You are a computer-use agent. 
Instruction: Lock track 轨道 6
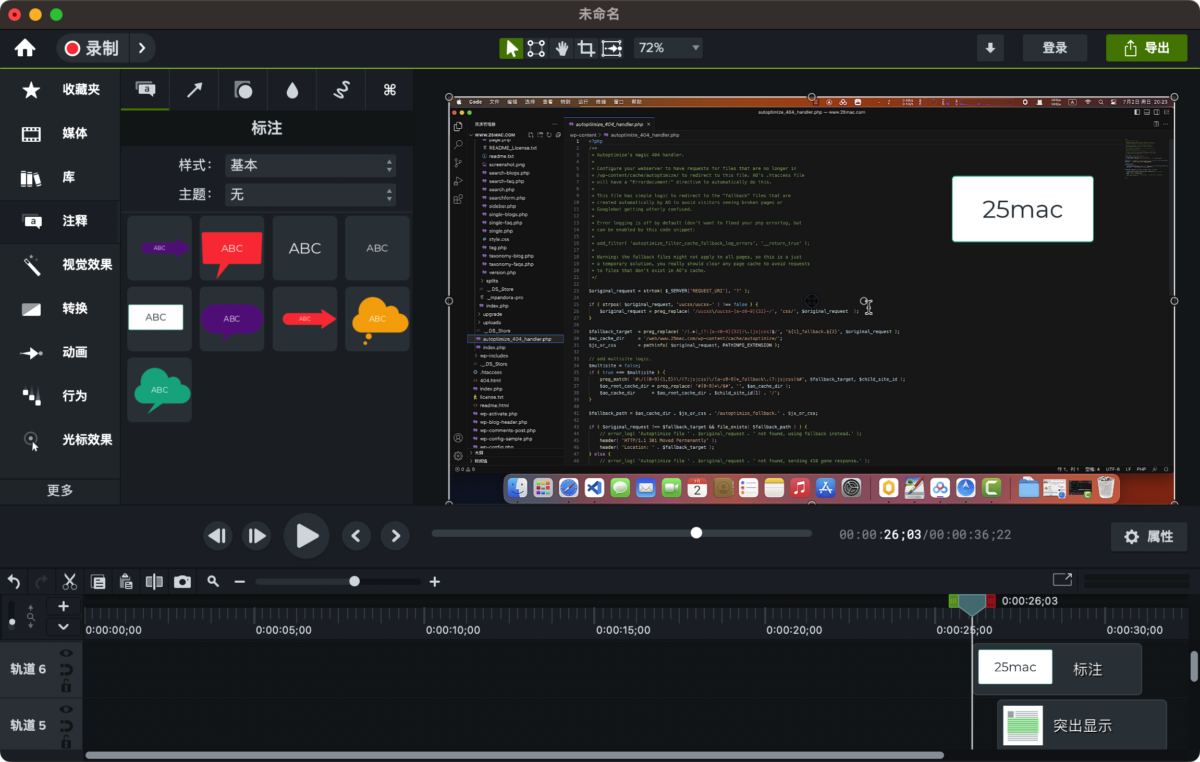(66, 686)
